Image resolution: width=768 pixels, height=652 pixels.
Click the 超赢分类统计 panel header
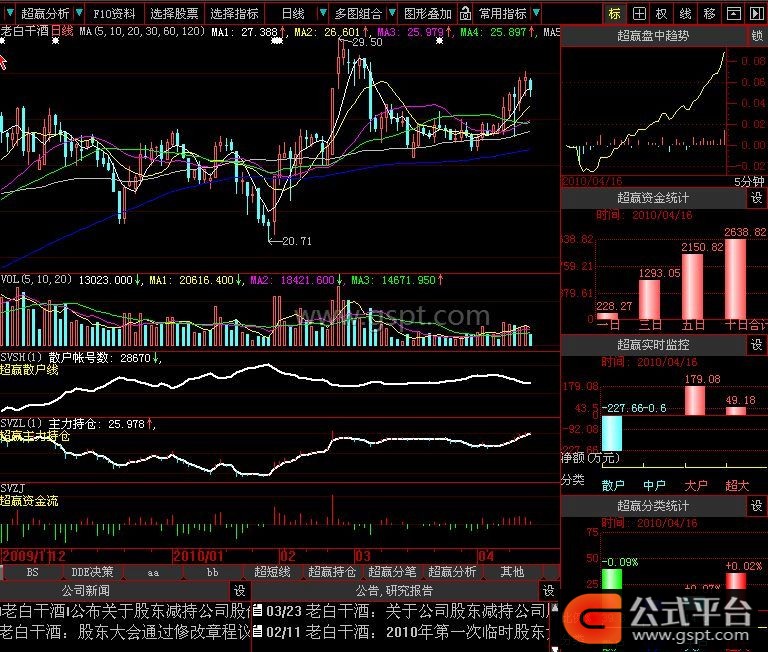pos(653,506)
